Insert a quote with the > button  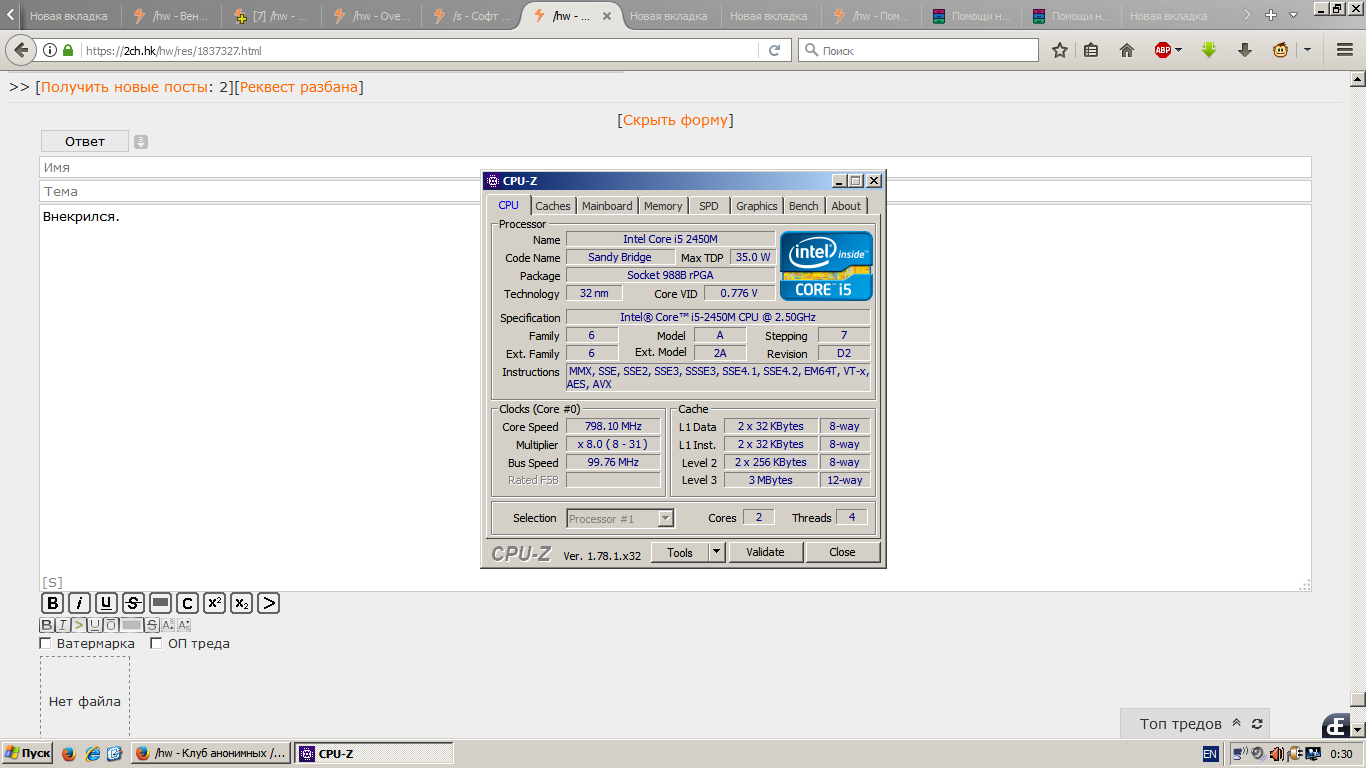click(268, 603)
